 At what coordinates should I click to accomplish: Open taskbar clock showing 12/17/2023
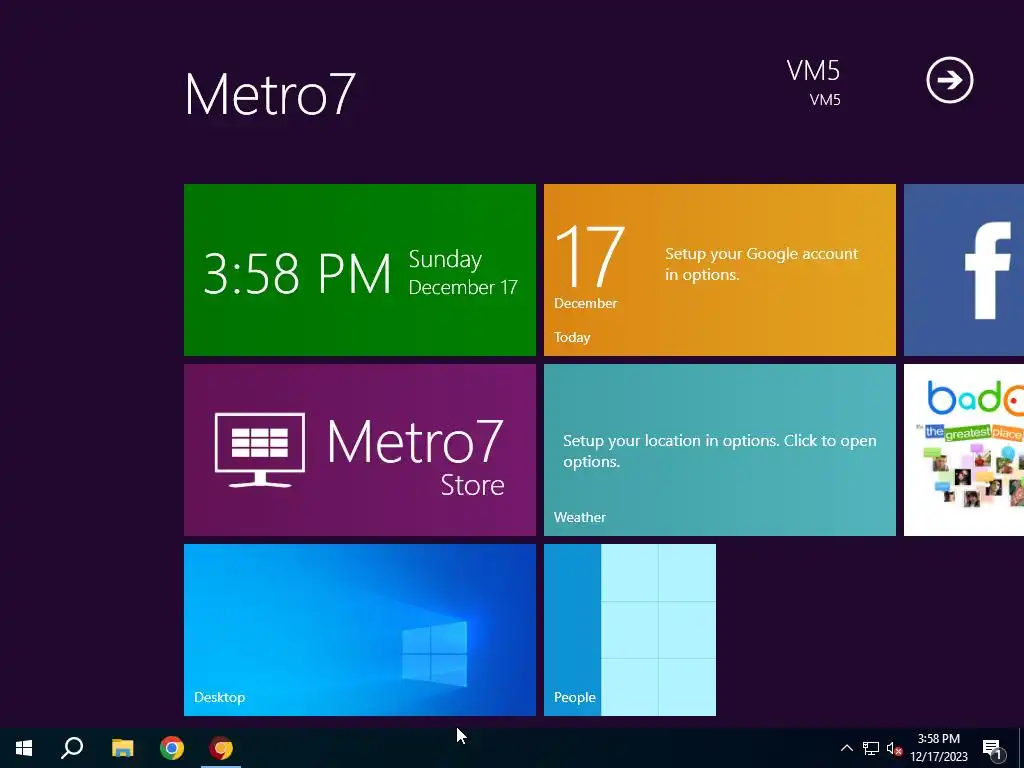pyautogui.click(x=938, y=748)
